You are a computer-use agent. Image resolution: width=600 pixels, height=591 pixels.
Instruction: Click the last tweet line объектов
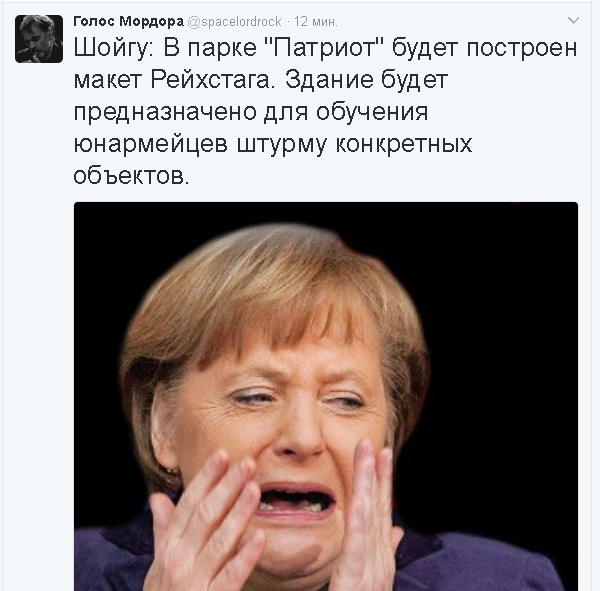[x=131, y=175]
